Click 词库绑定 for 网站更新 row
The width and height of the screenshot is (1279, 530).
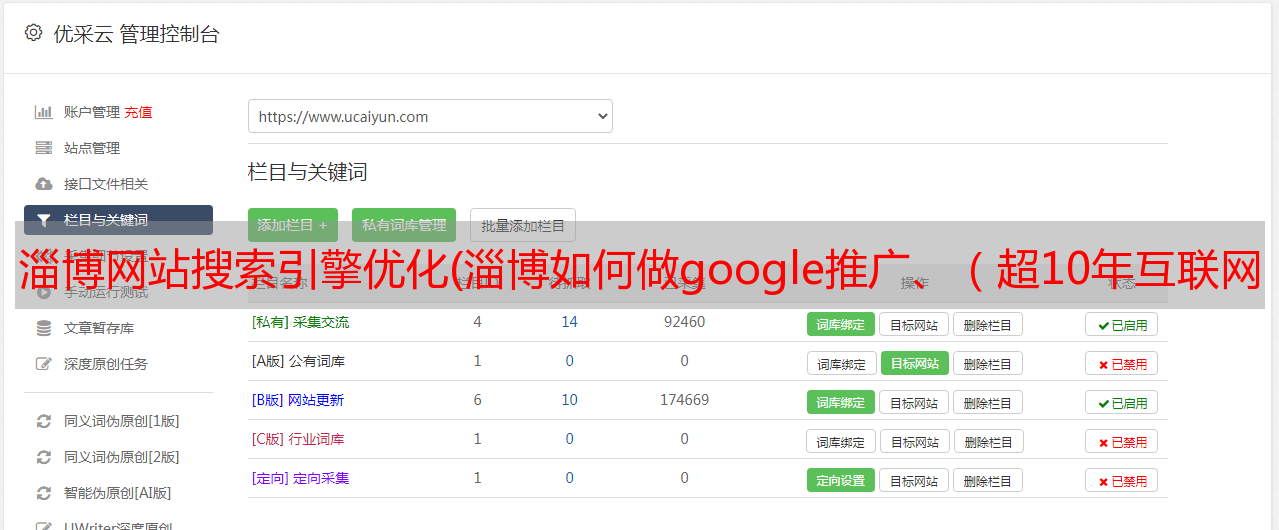(x=841, y=402)
